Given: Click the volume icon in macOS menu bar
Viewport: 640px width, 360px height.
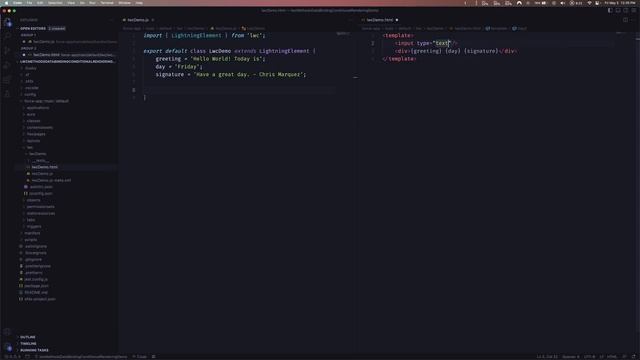Looking at the screenshot, I should (562, 3).
